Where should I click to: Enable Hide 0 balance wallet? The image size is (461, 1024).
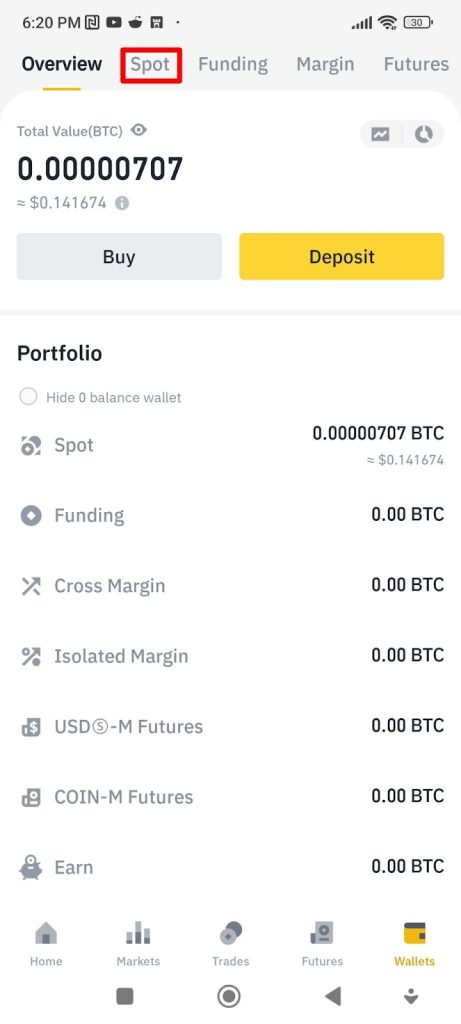point(28,396)
